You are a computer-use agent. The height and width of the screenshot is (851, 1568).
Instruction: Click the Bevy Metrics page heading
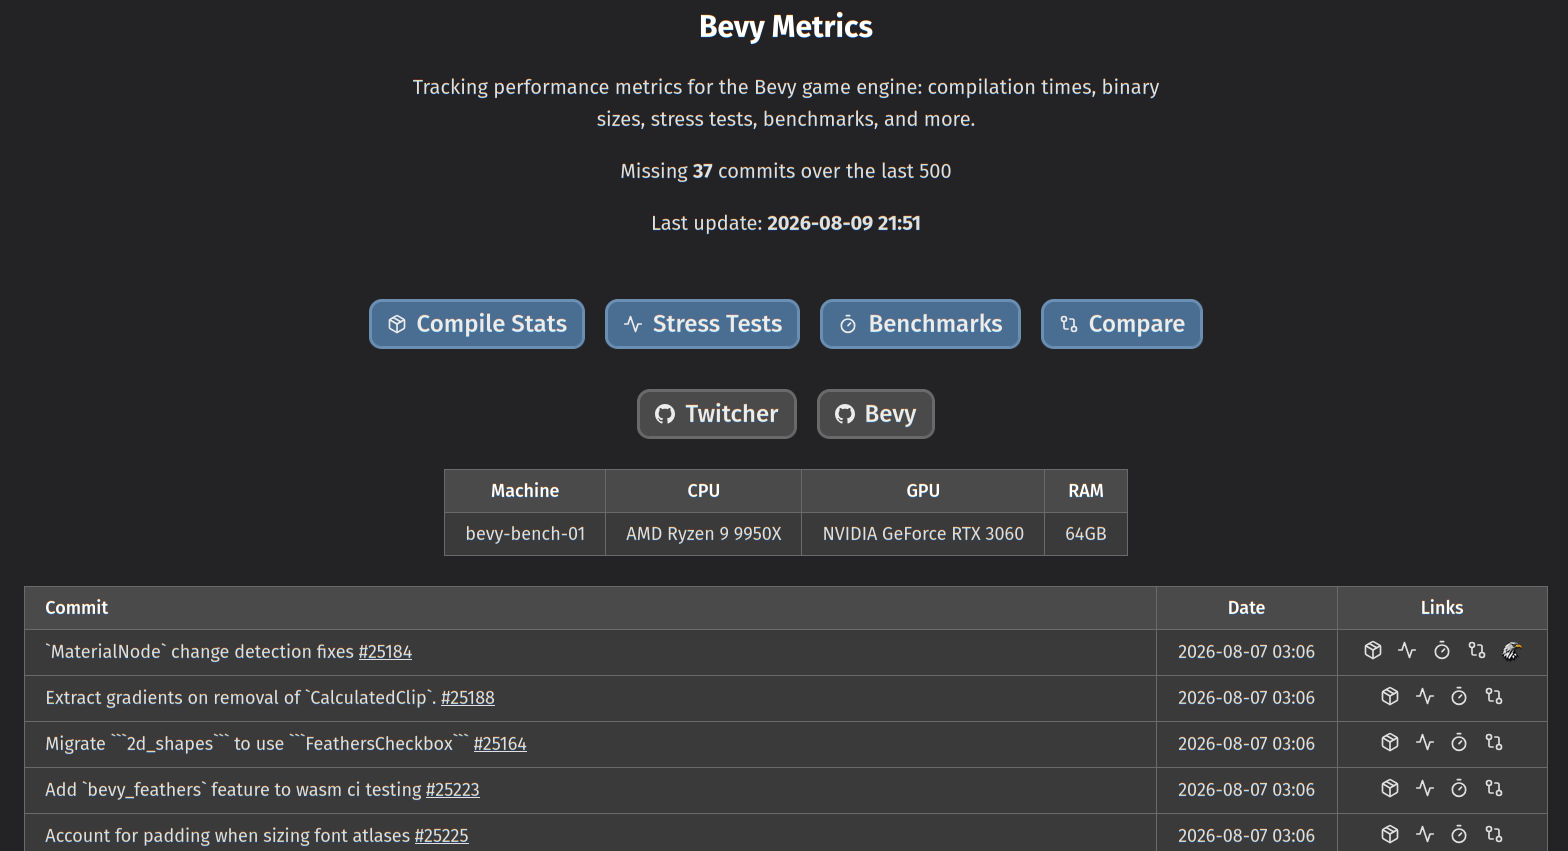tap(786, 27)
